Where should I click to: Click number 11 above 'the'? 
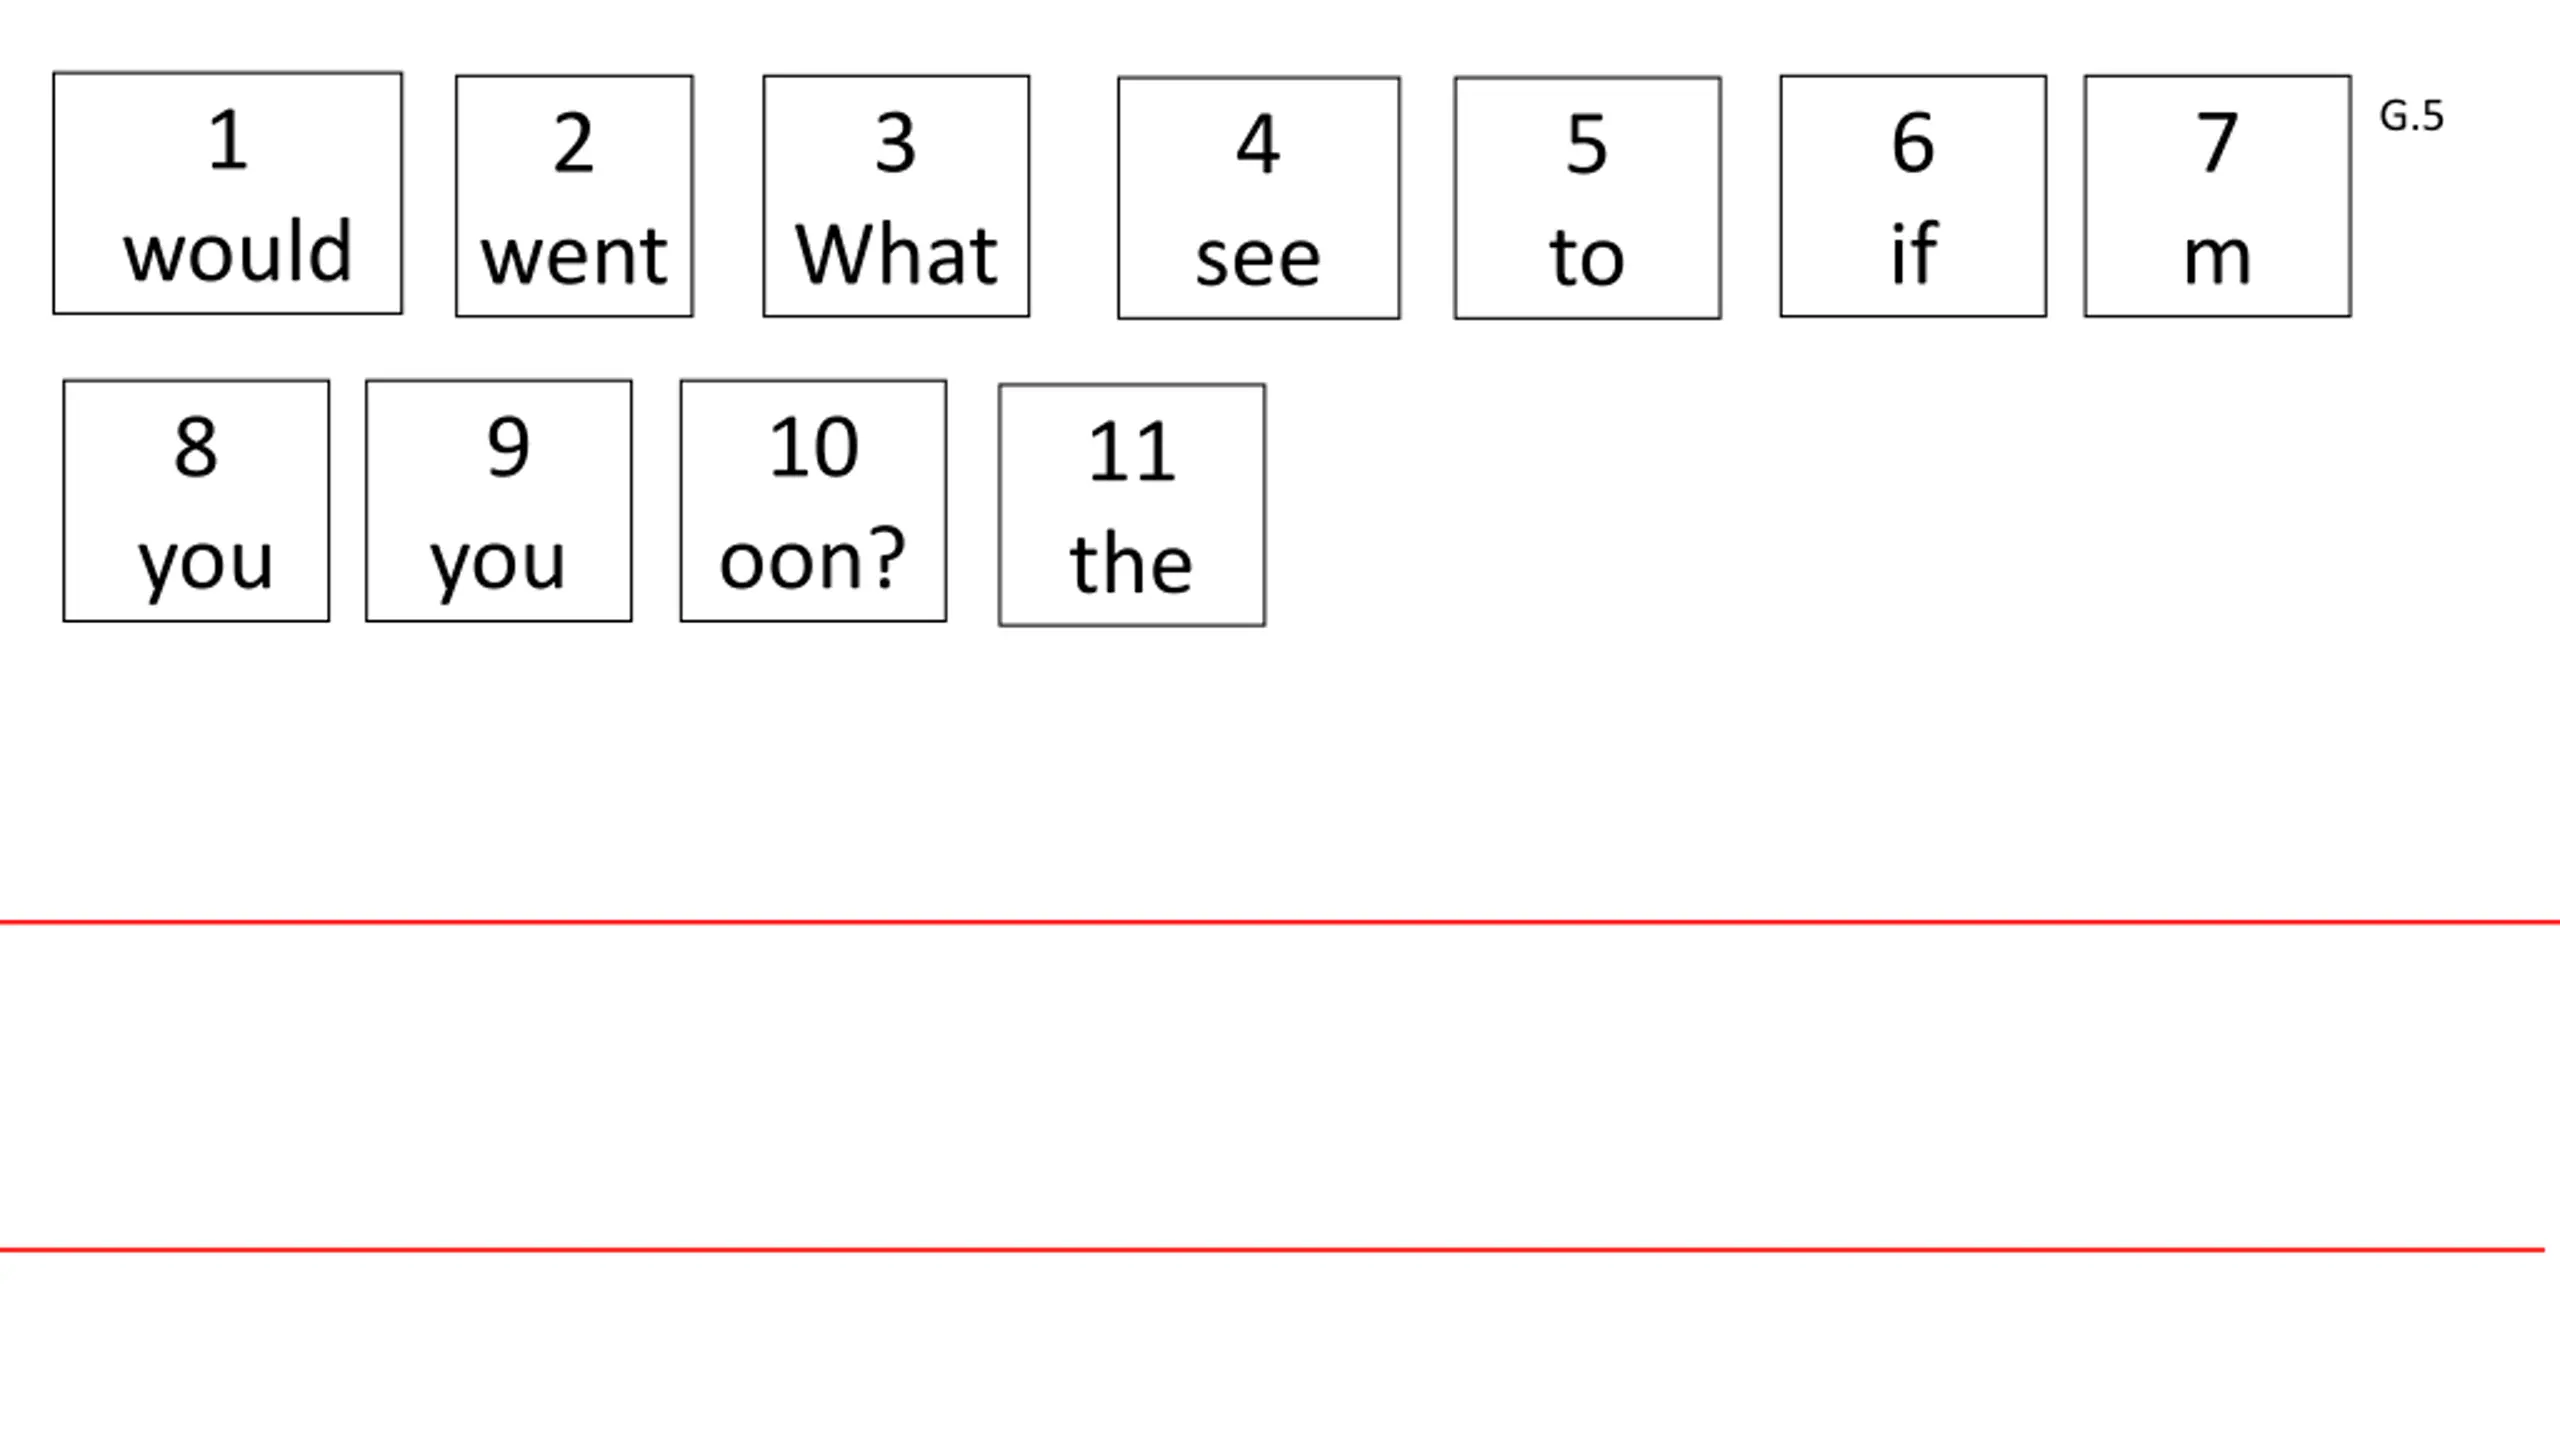[x=1132, y=452]
